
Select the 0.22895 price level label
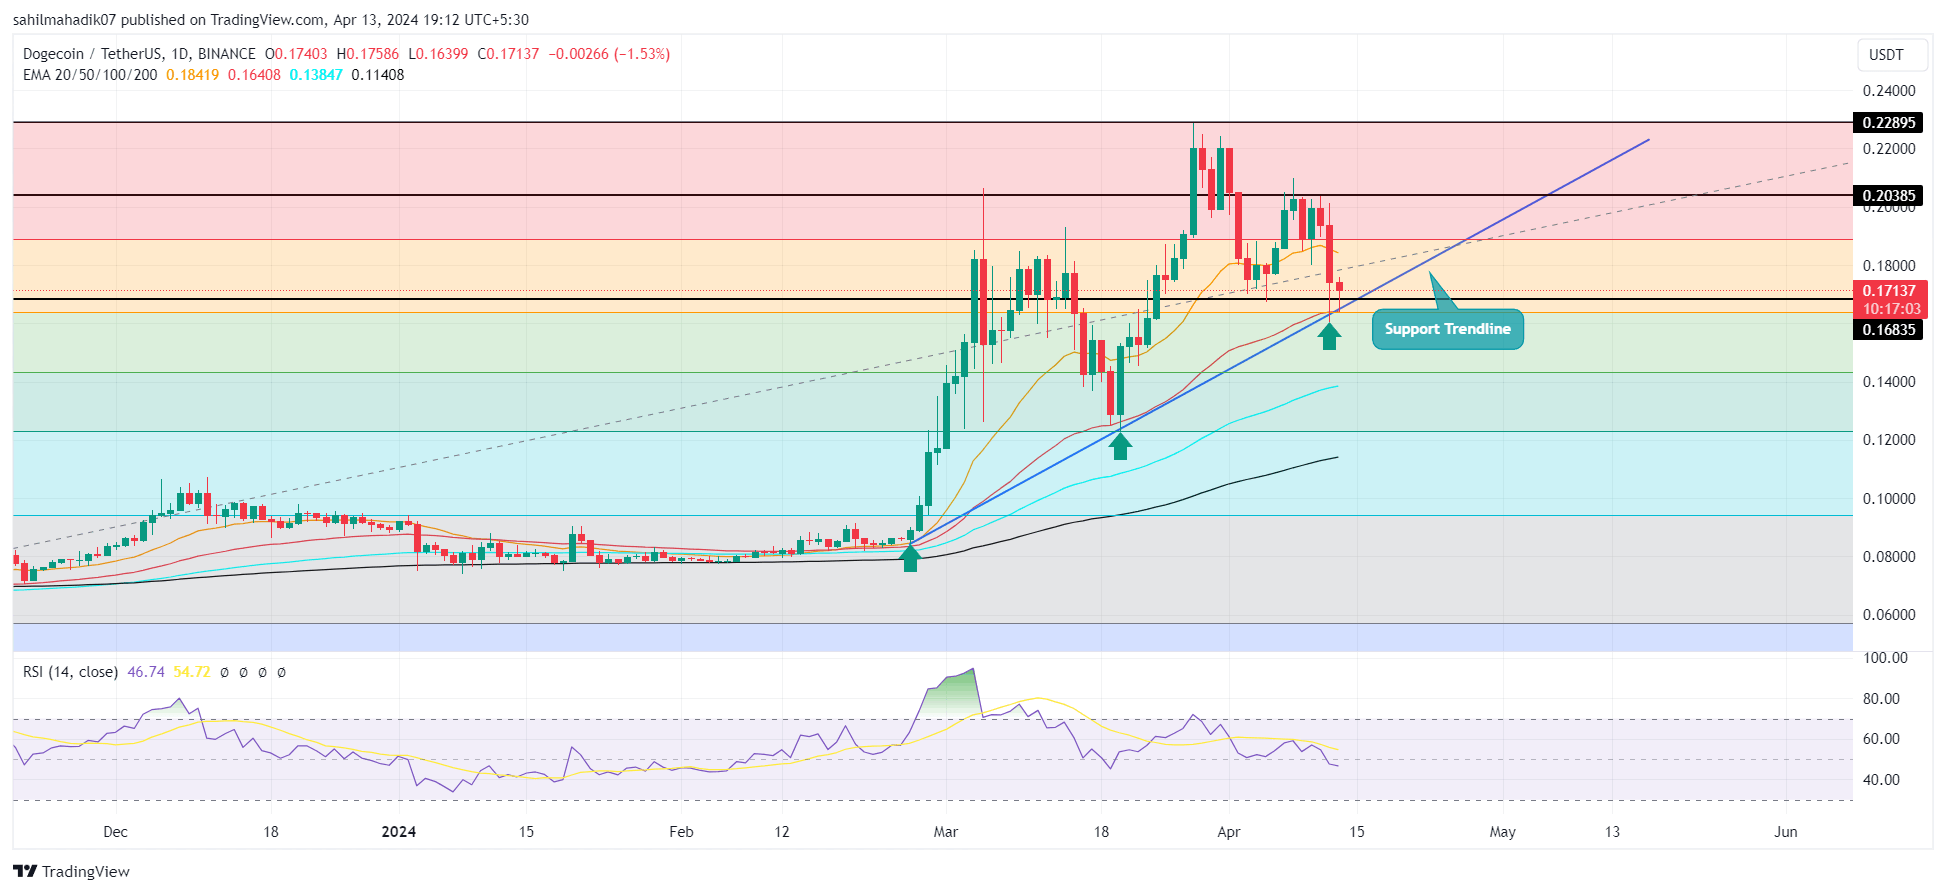(1888, 123)
